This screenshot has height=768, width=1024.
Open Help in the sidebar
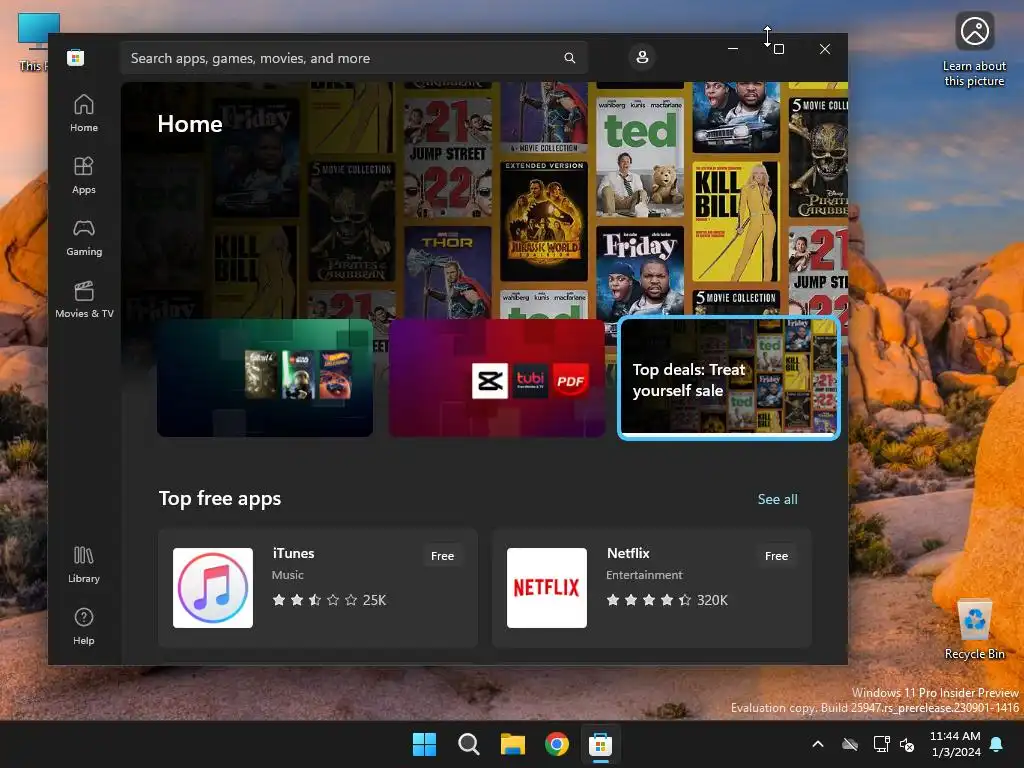(84, 626)
